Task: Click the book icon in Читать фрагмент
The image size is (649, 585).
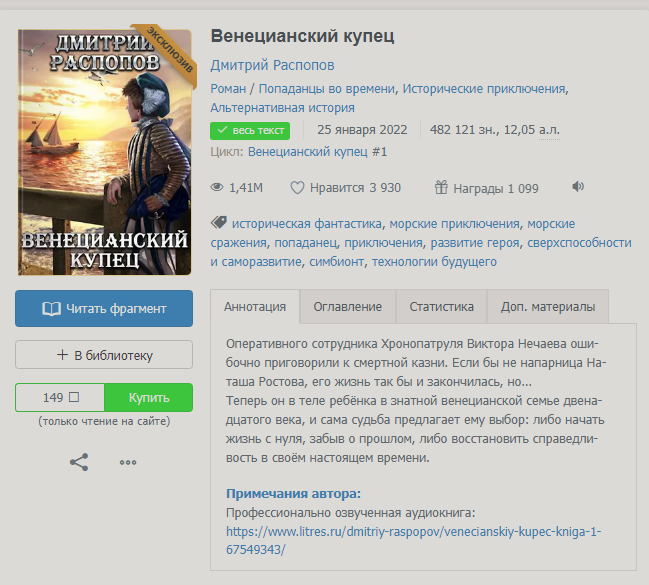Action: (51, 309)
